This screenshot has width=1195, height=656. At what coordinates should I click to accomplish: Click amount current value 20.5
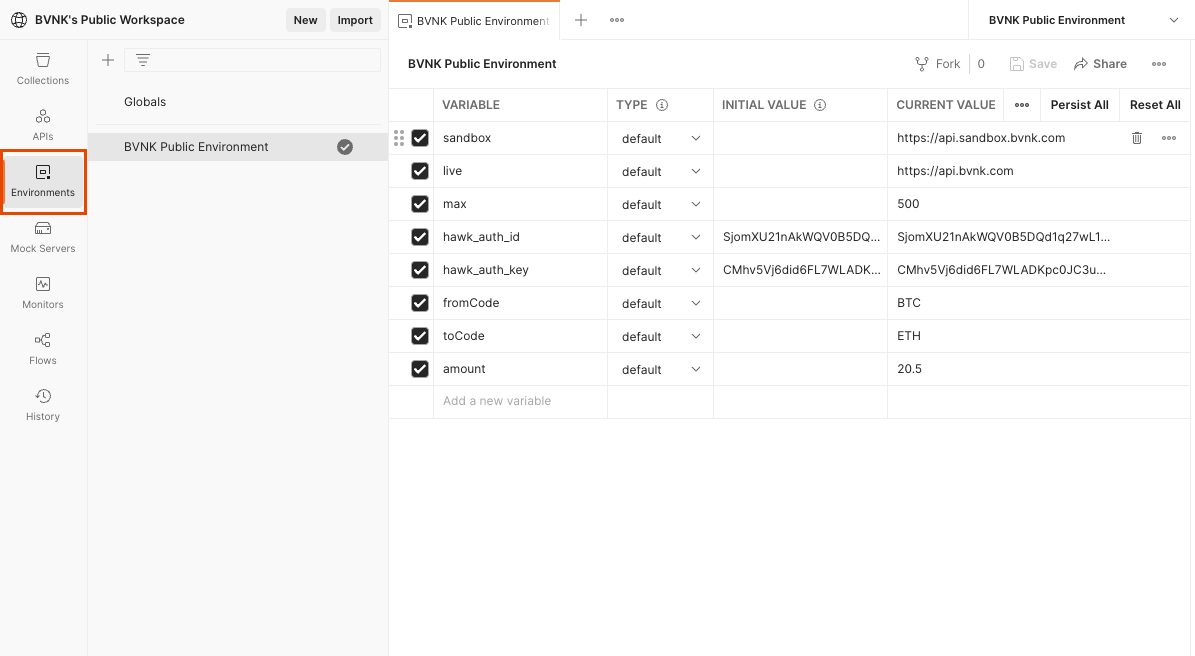(x=909, y=369)
